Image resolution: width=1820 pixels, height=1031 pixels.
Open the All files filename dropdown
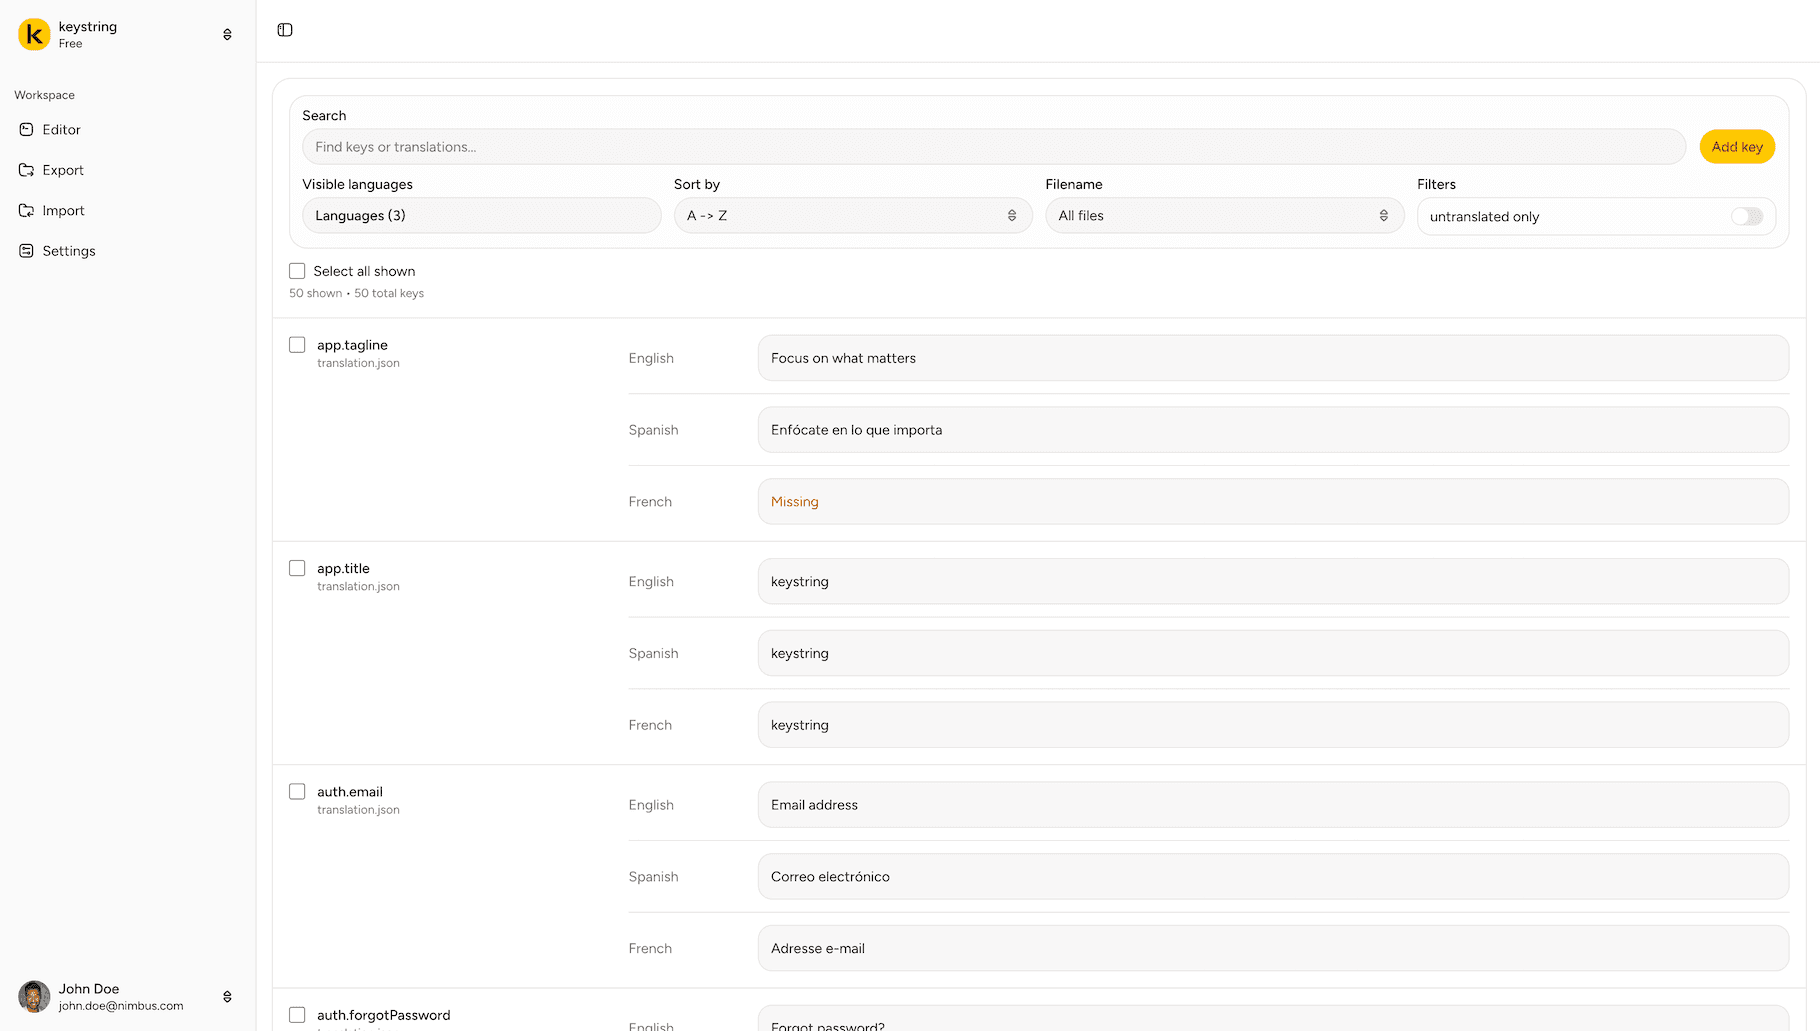[1223, 215]
